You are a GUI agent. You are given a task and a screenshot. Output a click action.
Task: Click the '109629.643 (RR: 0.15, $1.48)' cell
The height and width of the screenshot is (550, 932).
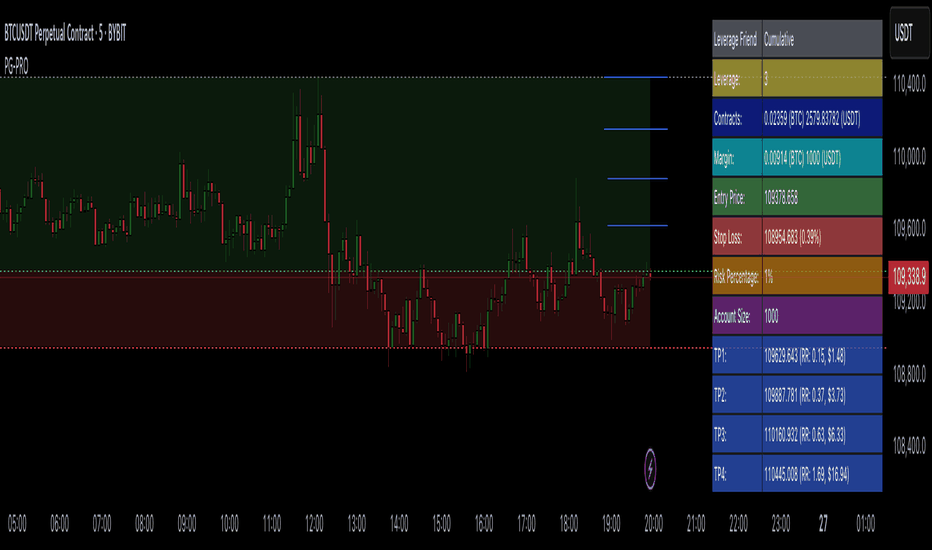coord(822,355)
